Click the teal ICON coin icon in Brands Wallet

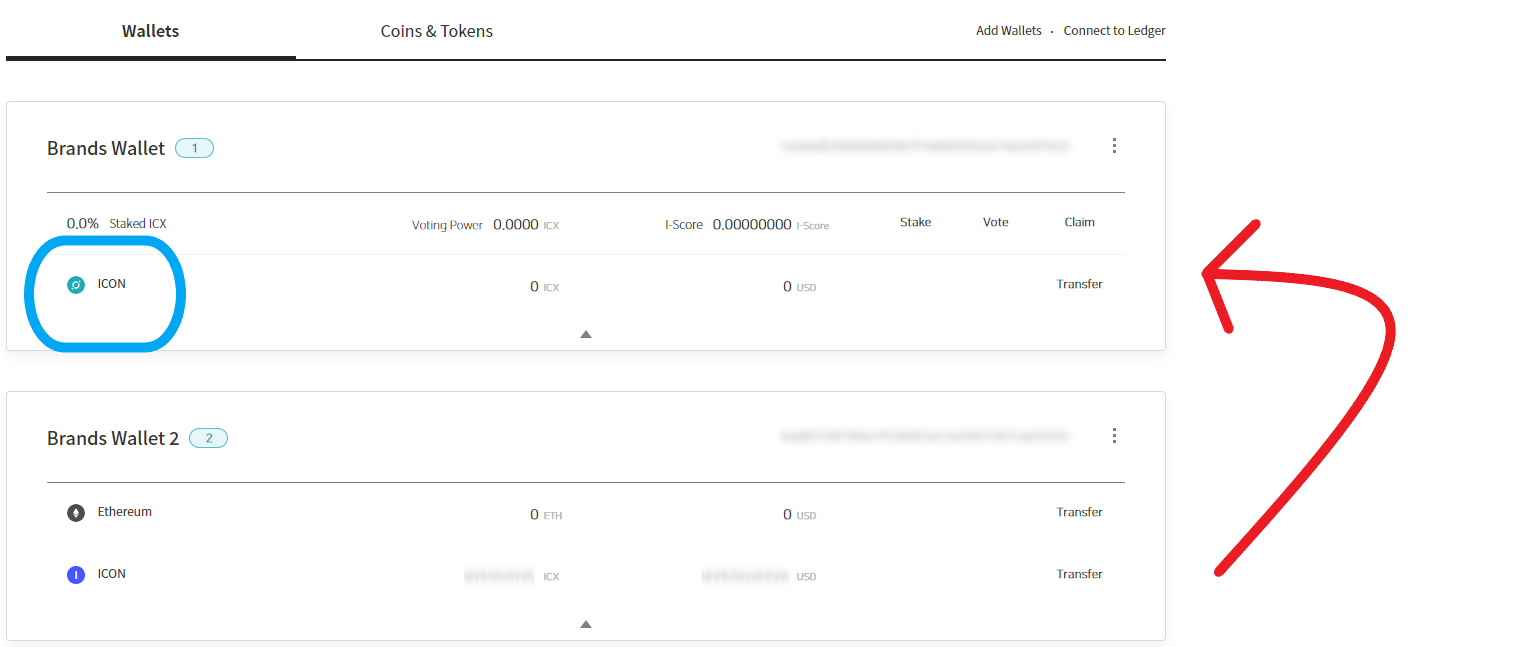76,285
